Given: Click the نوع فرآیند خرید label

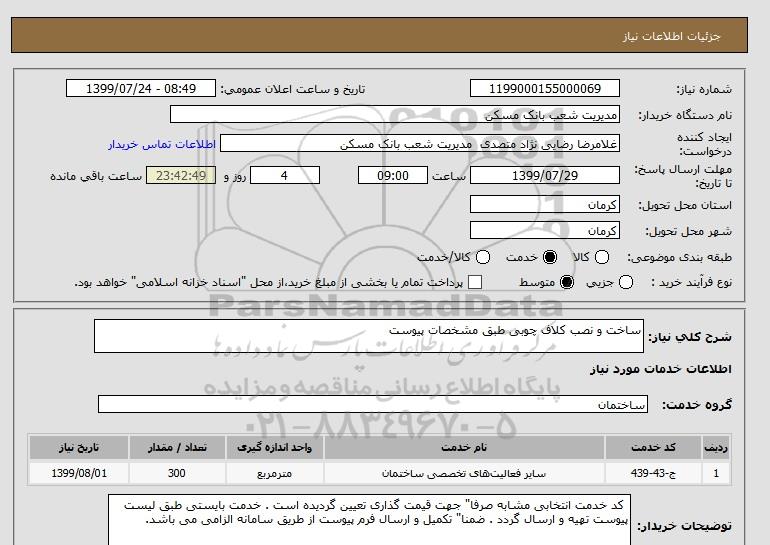Looking at the screenshot, I should (691, 282).
